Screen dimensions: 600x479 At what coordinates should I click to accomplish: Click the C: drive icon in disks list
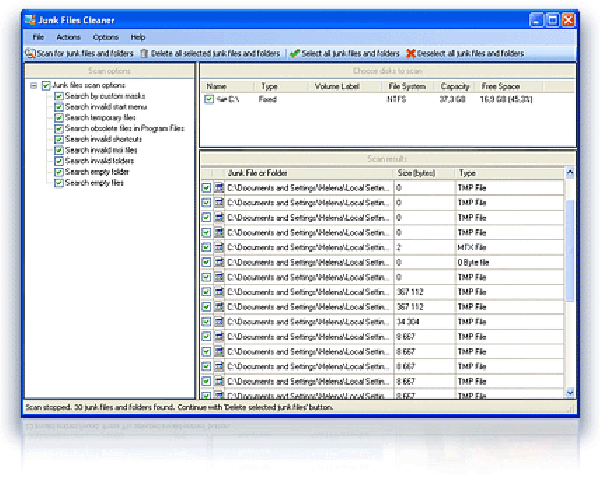pos(224,100)
